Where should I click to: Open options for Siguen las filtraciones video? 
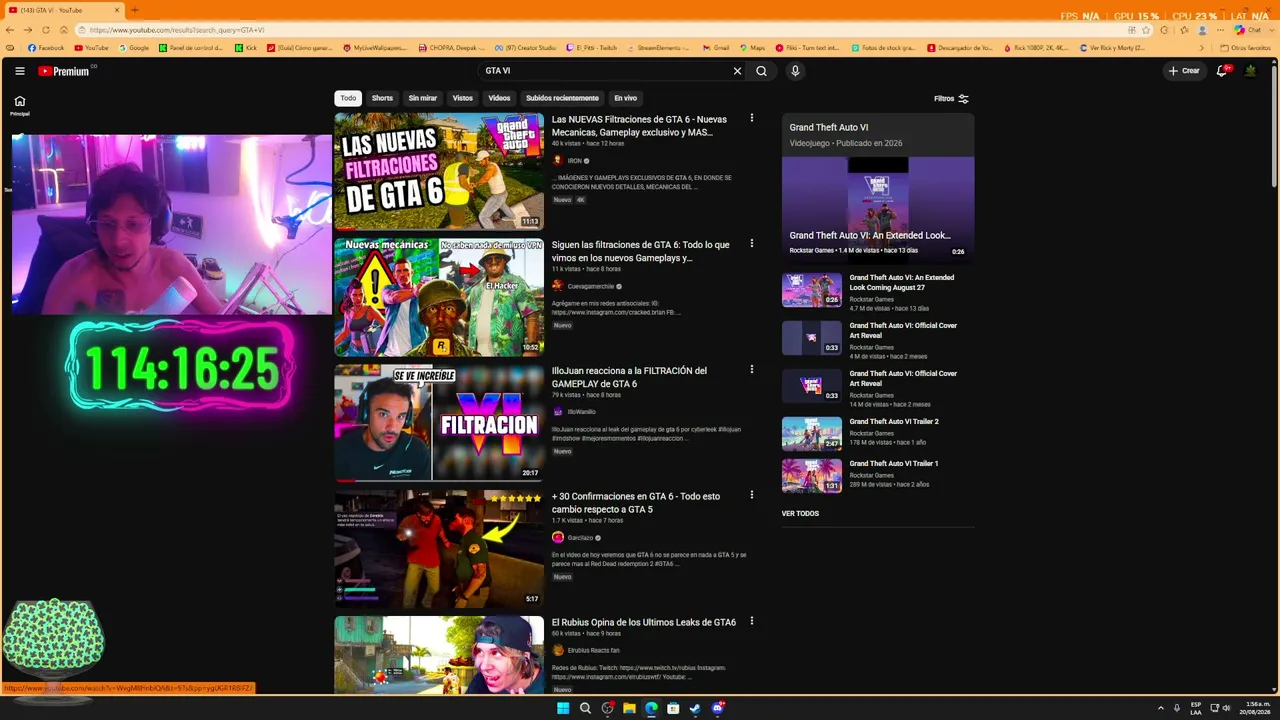pos(752,243)
